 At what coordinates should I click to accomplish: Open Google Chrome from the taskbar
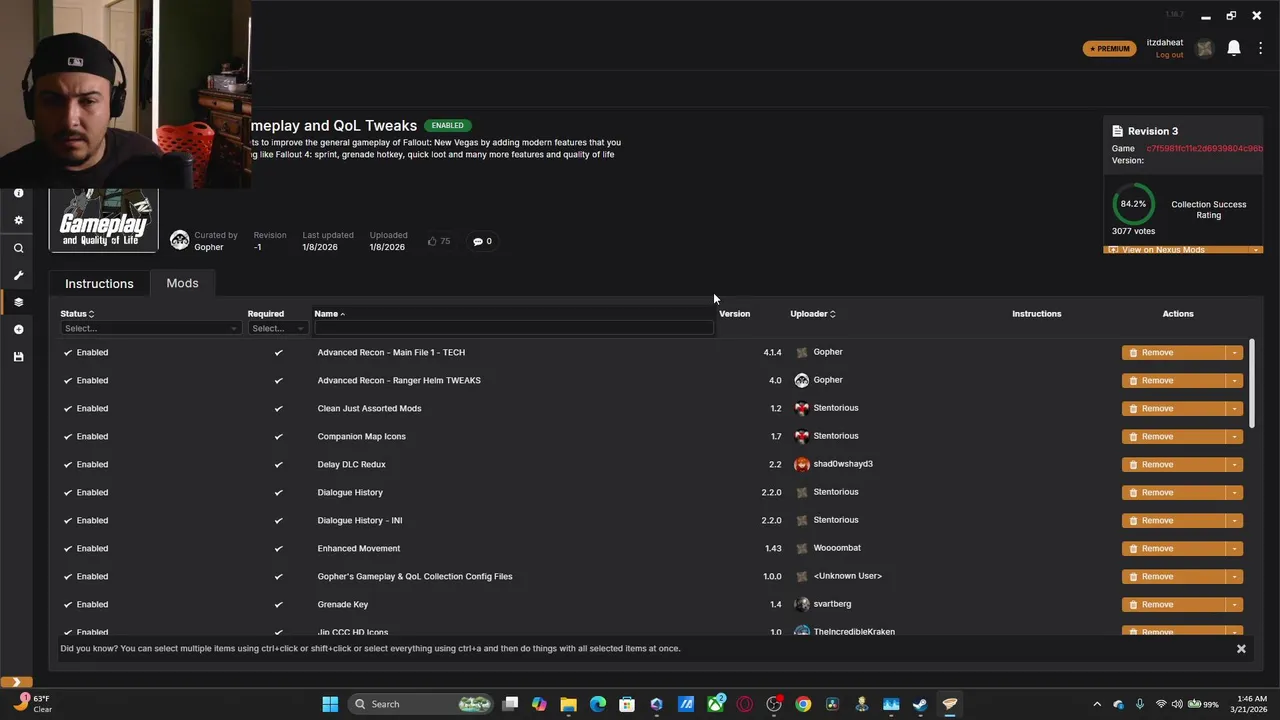(803, 704)
